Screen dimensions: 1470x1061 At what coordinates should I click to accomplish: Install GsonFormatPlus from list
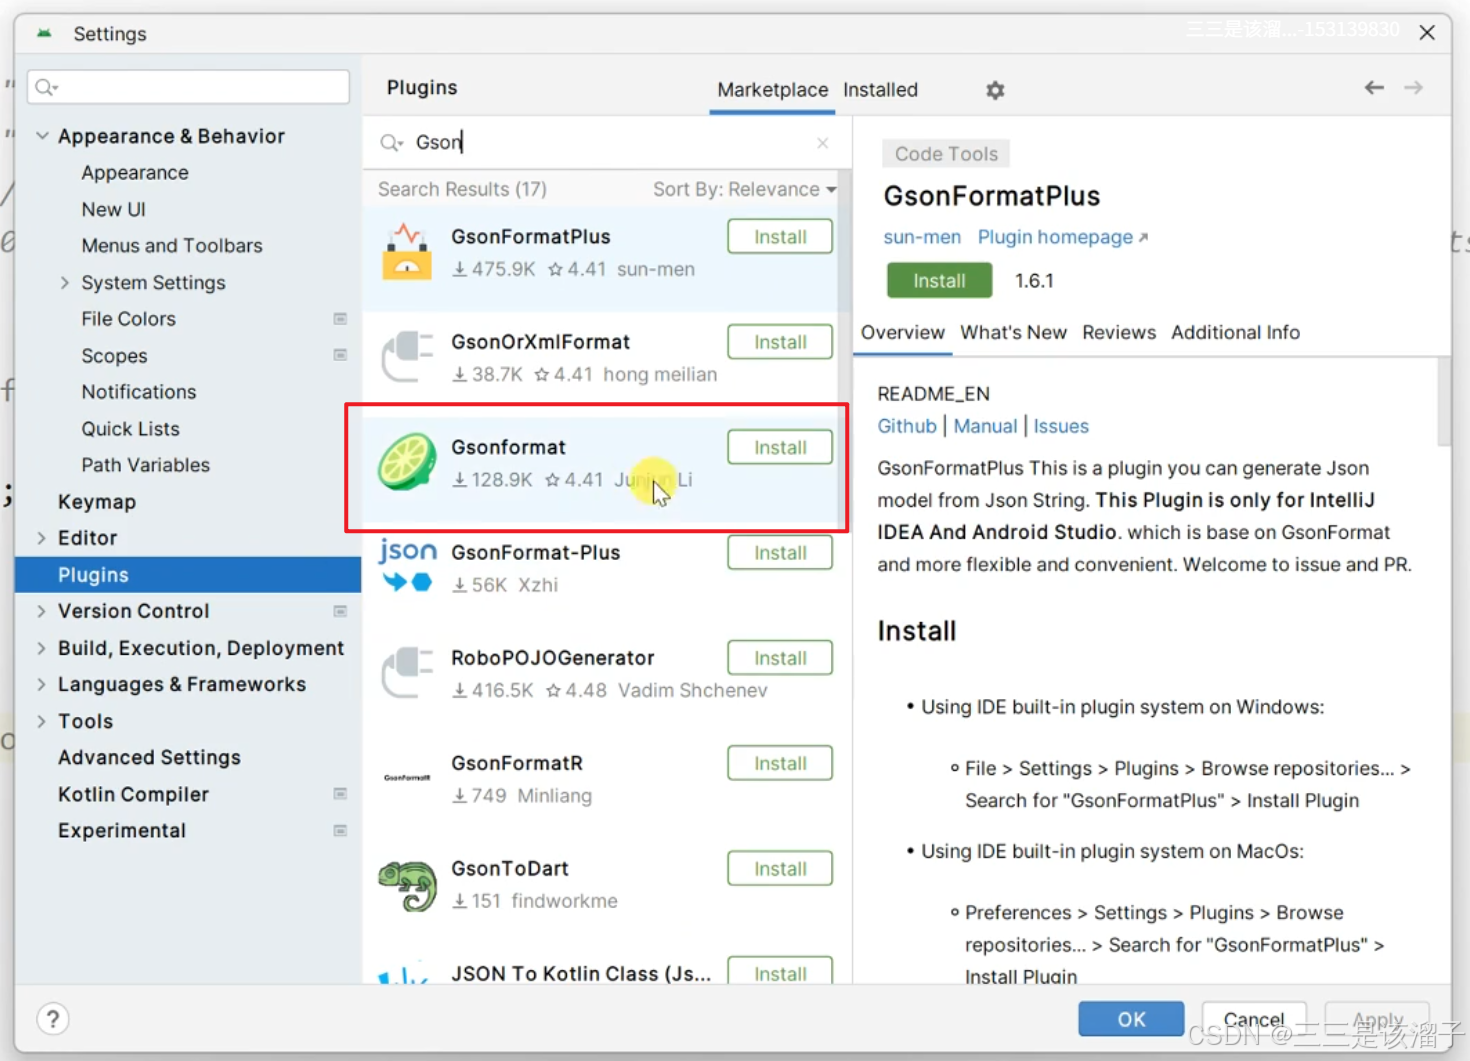tap(780, 237)
